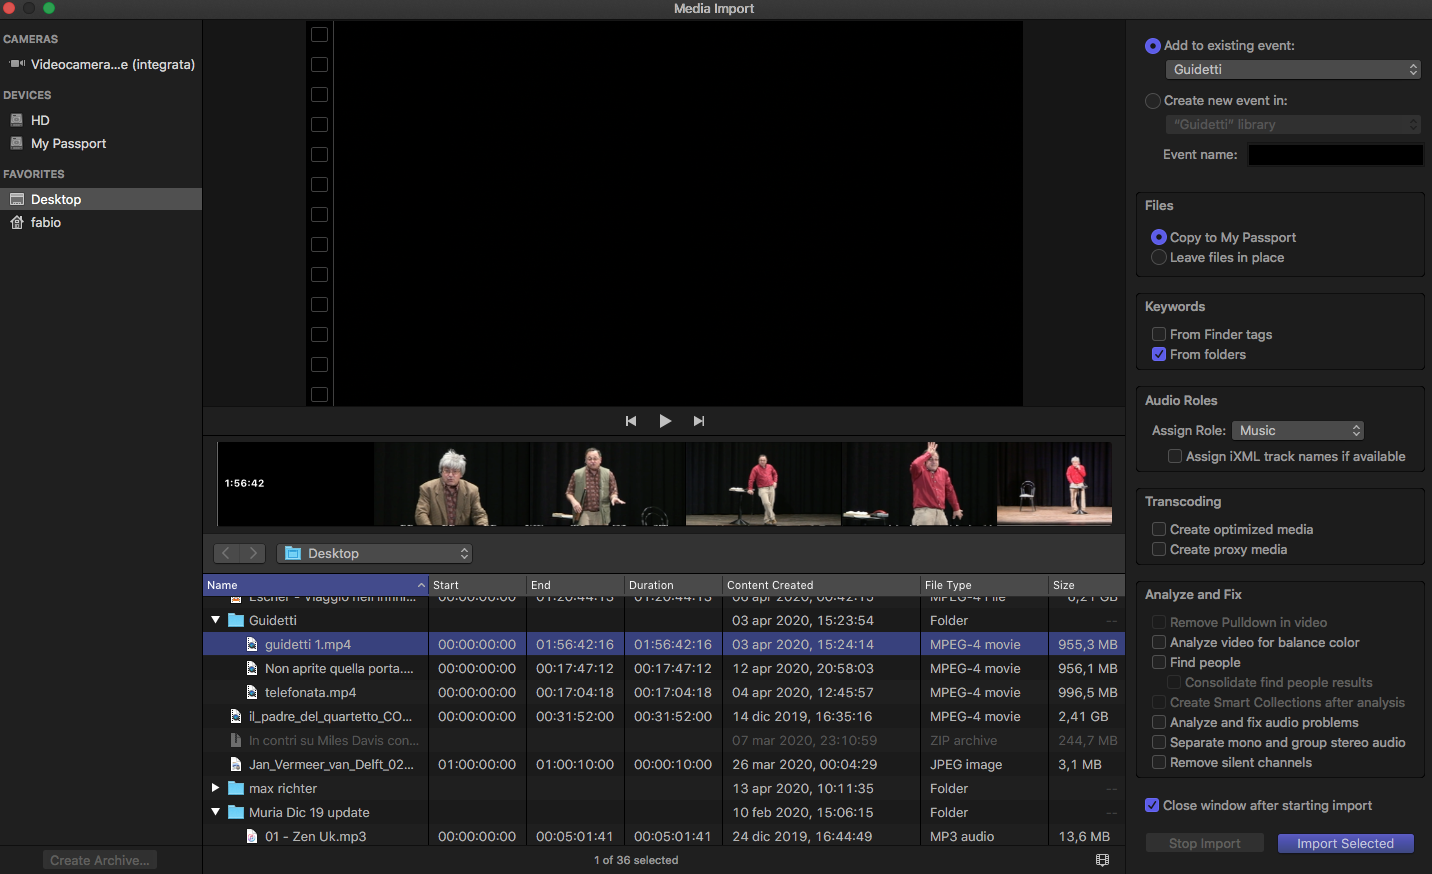Screen dimensions: 1432x874
Task: Select the telefonata.mp4 row
Action: [x=664, y=692]
